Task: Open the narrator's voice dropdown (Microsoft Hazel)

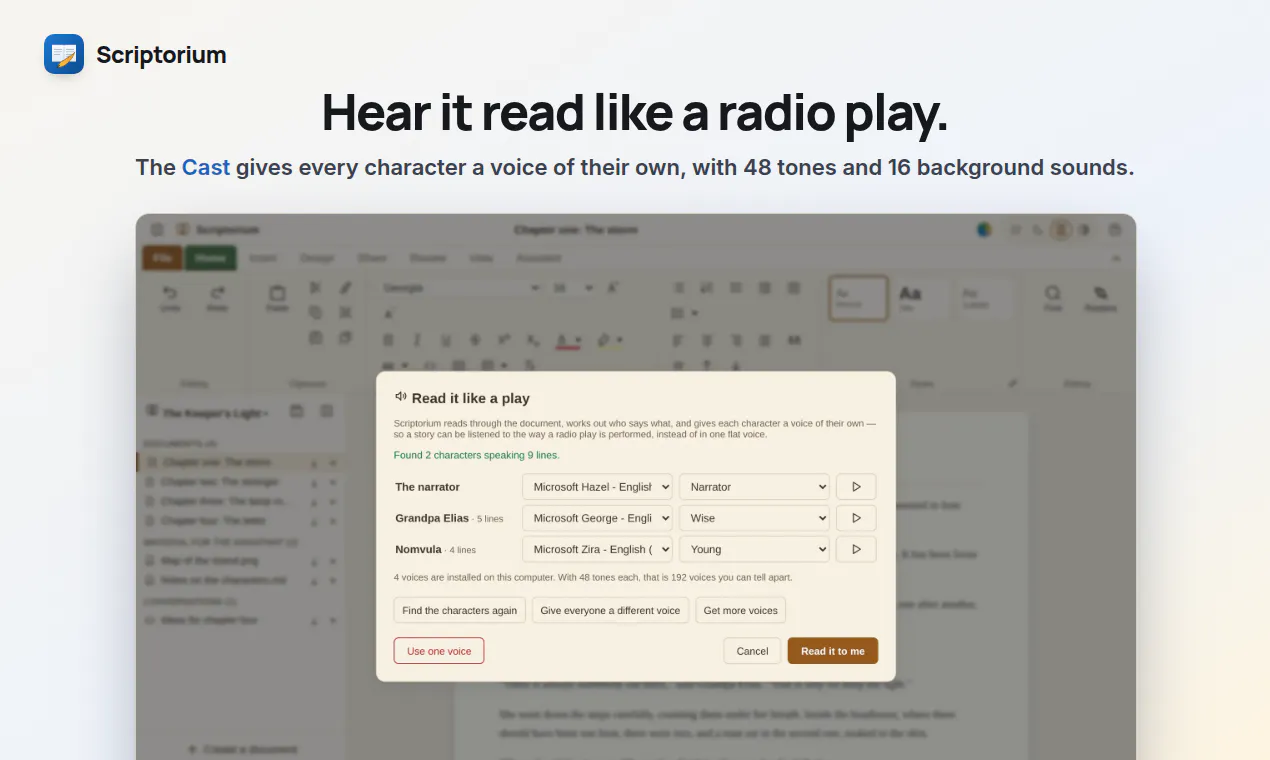Action: pyautogui.click(x=597, y=487)
